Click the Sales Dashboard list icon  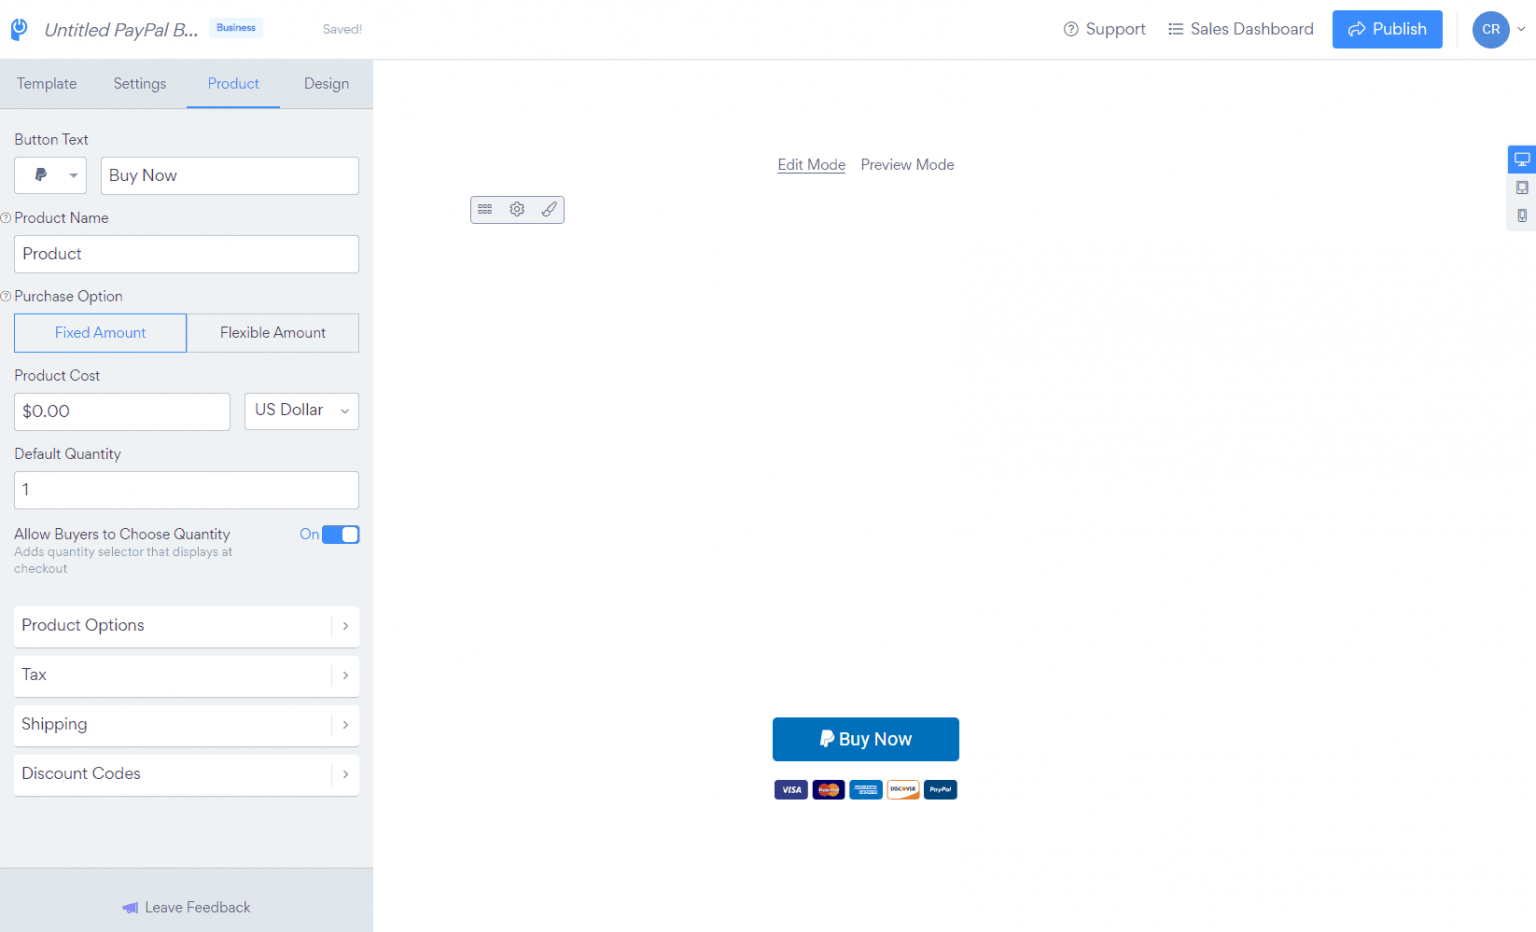(x=1176, y=29)
